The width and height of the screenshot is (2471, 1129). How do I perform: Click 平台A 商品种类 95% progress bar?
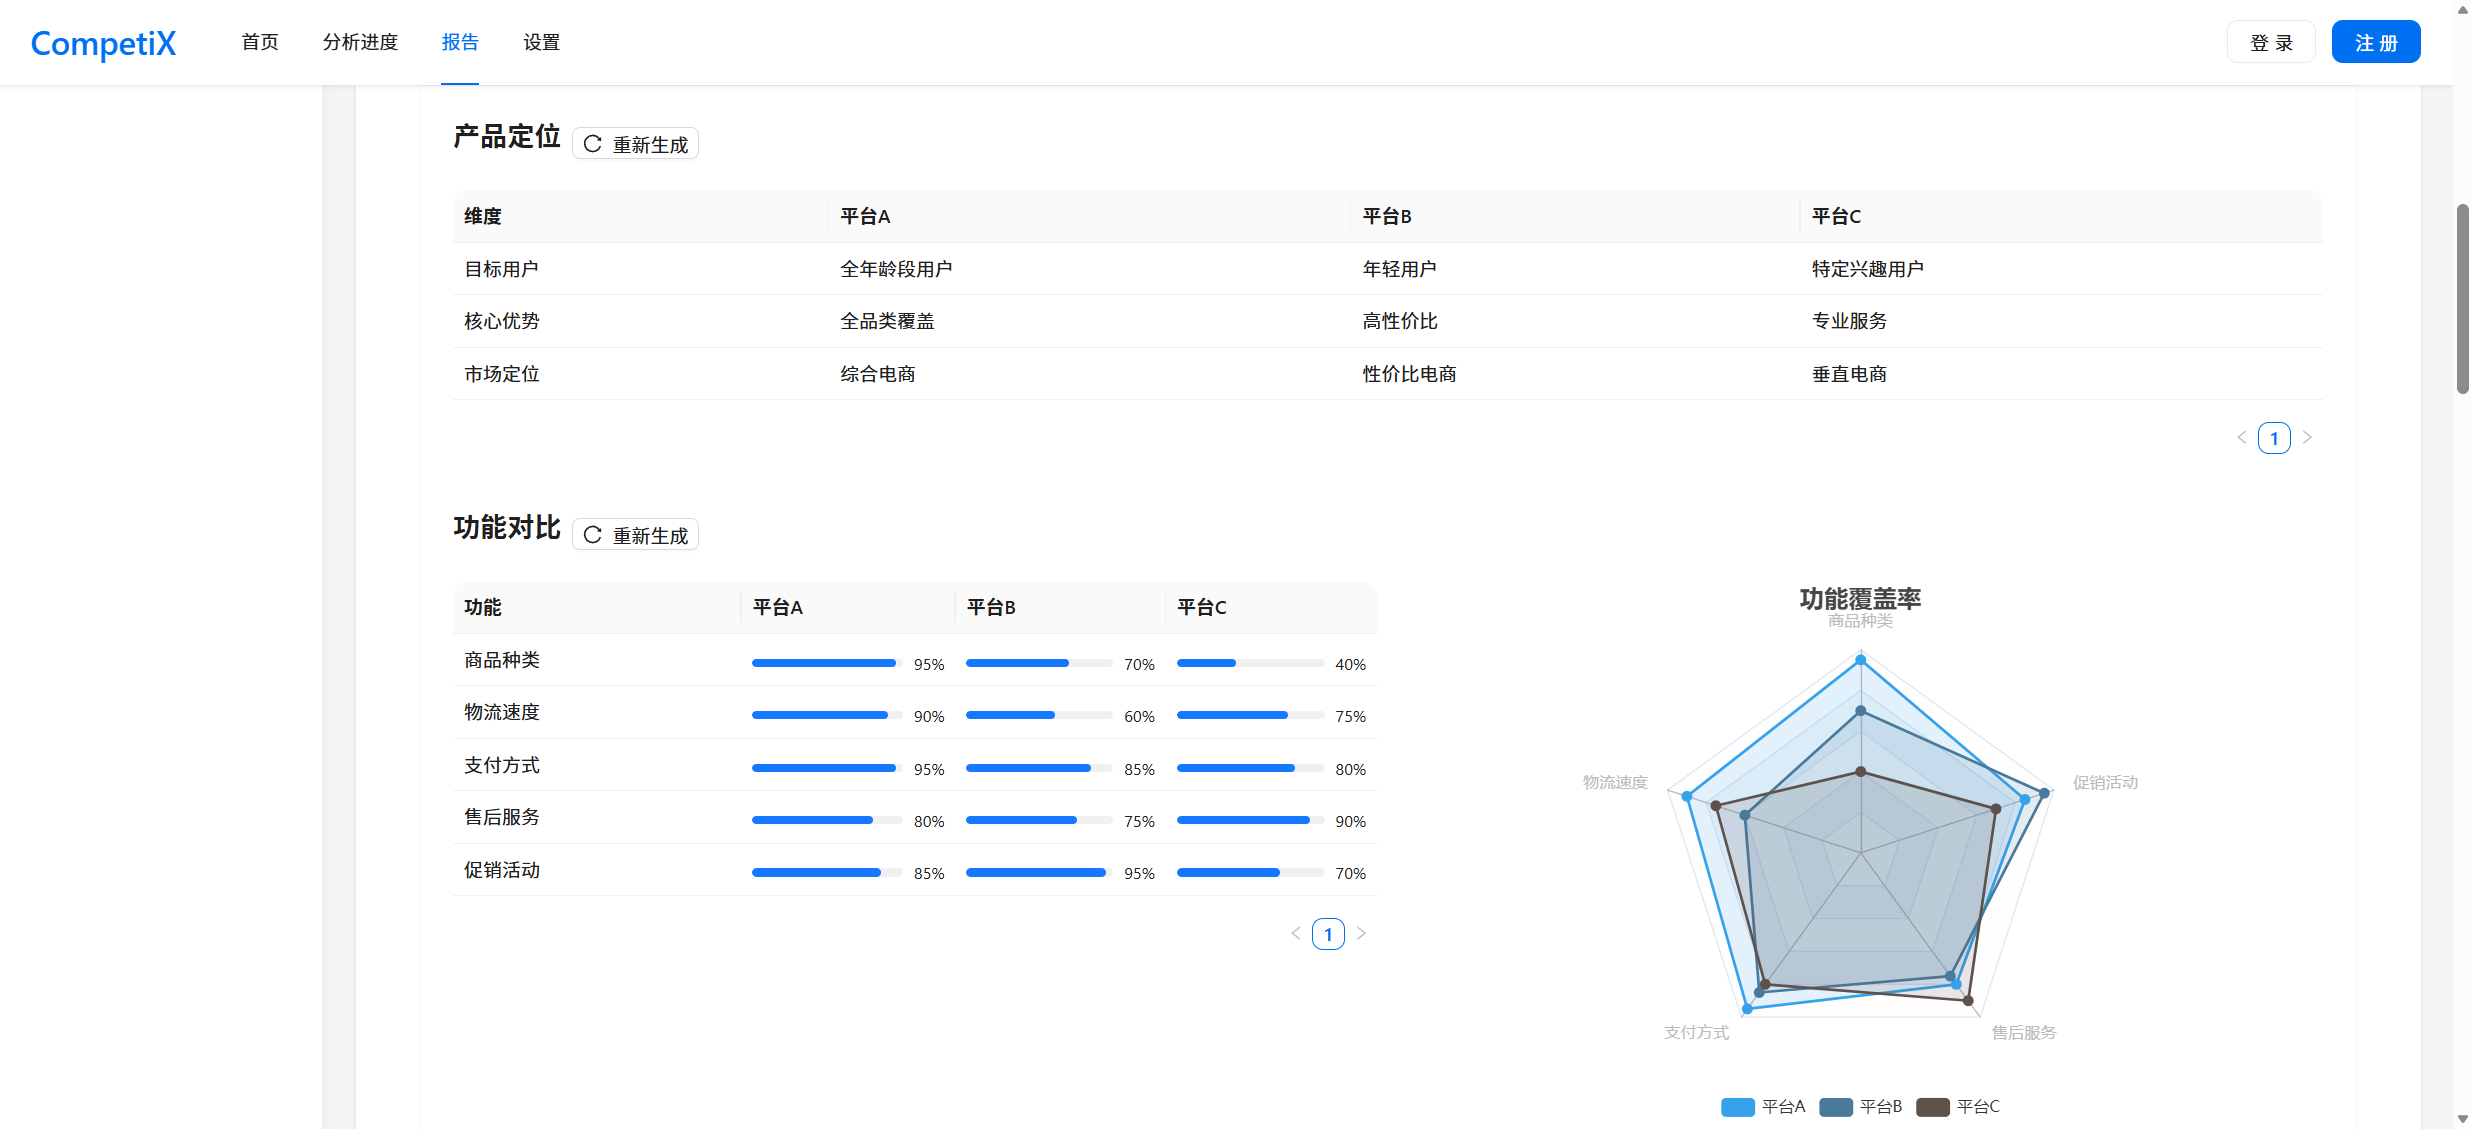click(826, 663)
